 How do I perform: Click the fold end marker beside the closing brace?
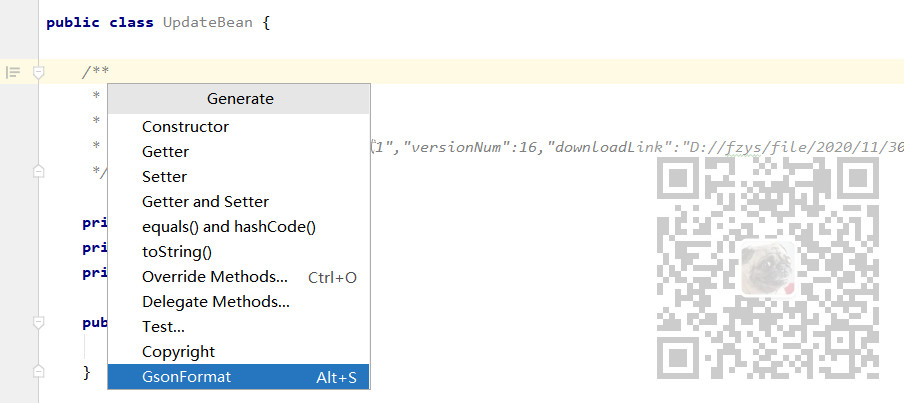(x=39, y=372)
